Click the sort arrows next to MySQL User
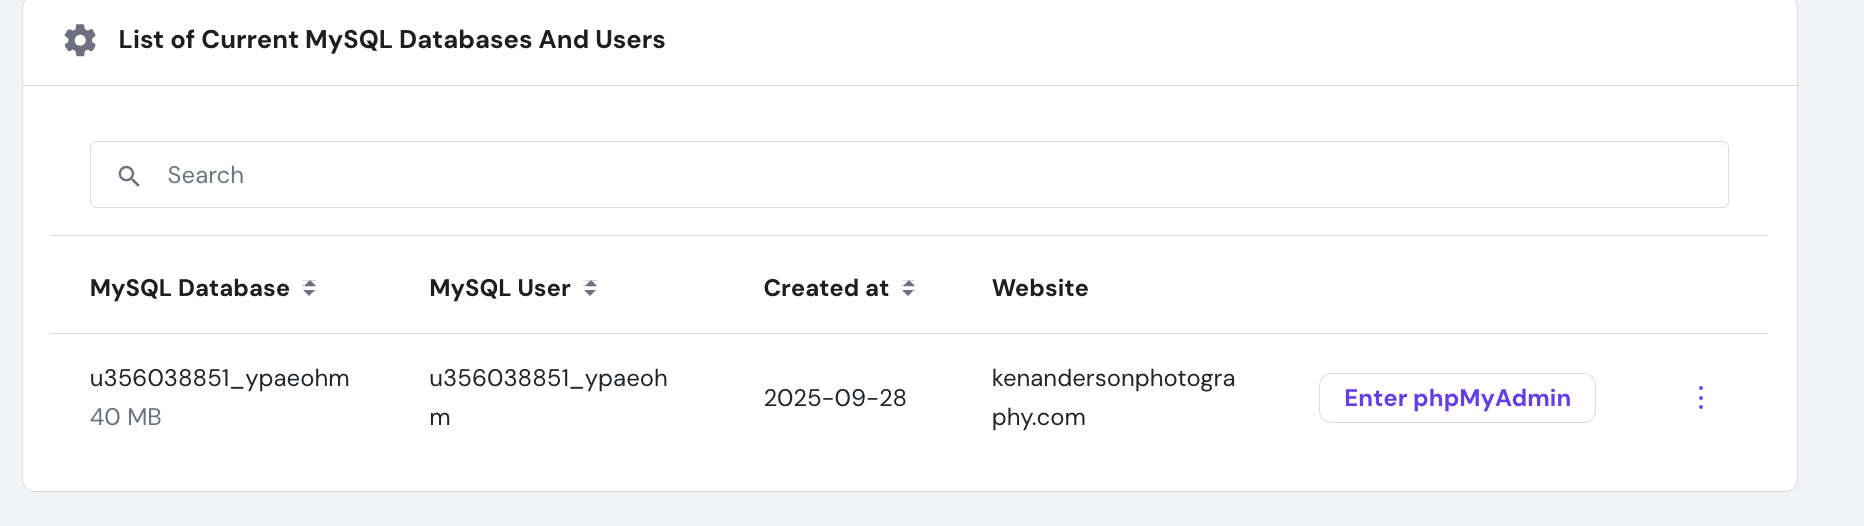 click(x=591, y=288)
